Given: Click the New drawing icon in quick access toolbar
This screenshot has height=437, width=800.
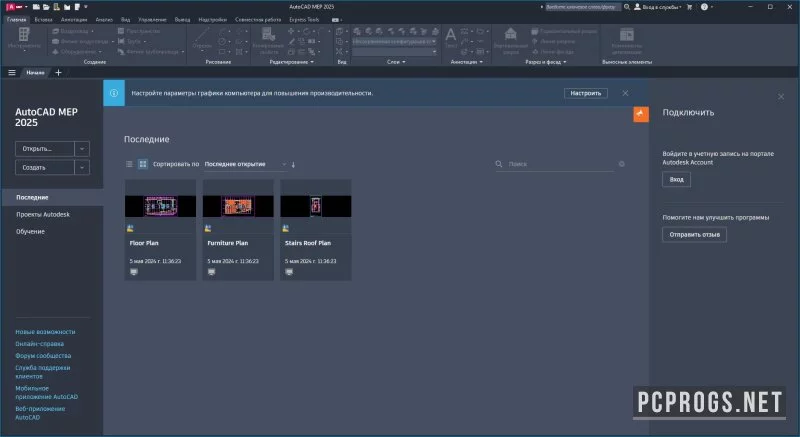Looking at the screenshot, I should 36,7.
